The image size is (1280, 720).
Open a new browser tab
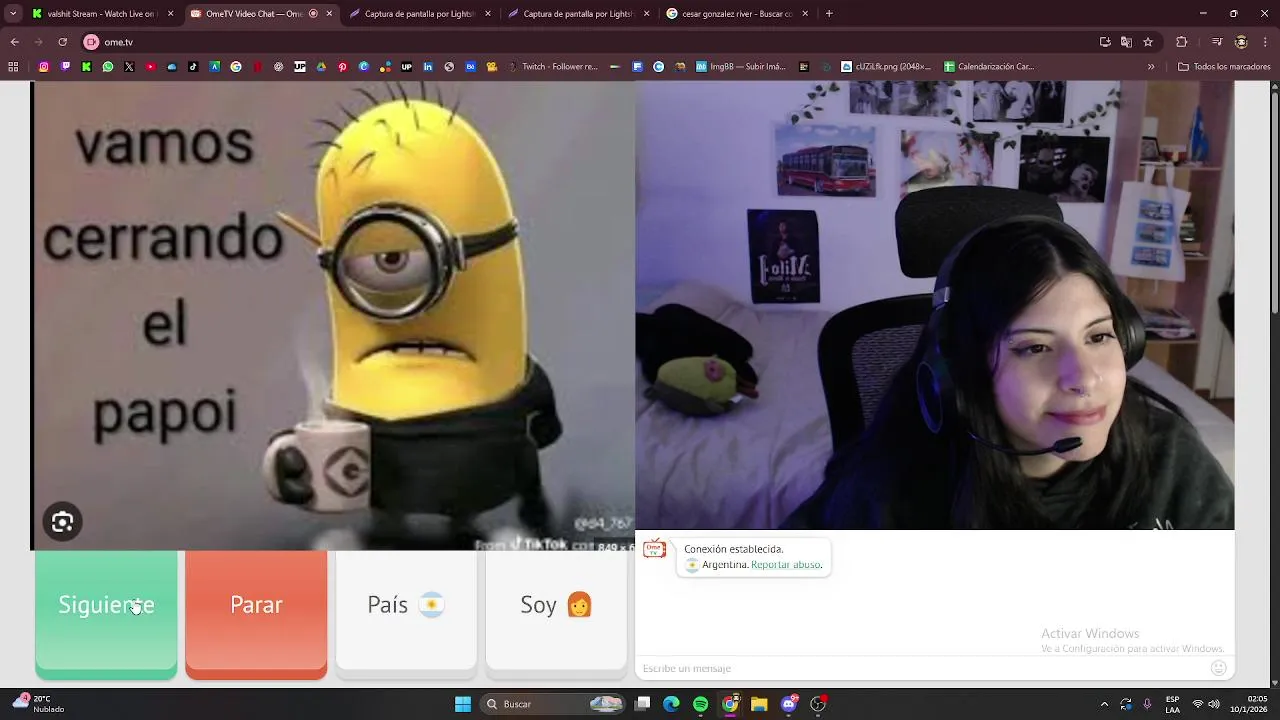click(x=829, y=14)
